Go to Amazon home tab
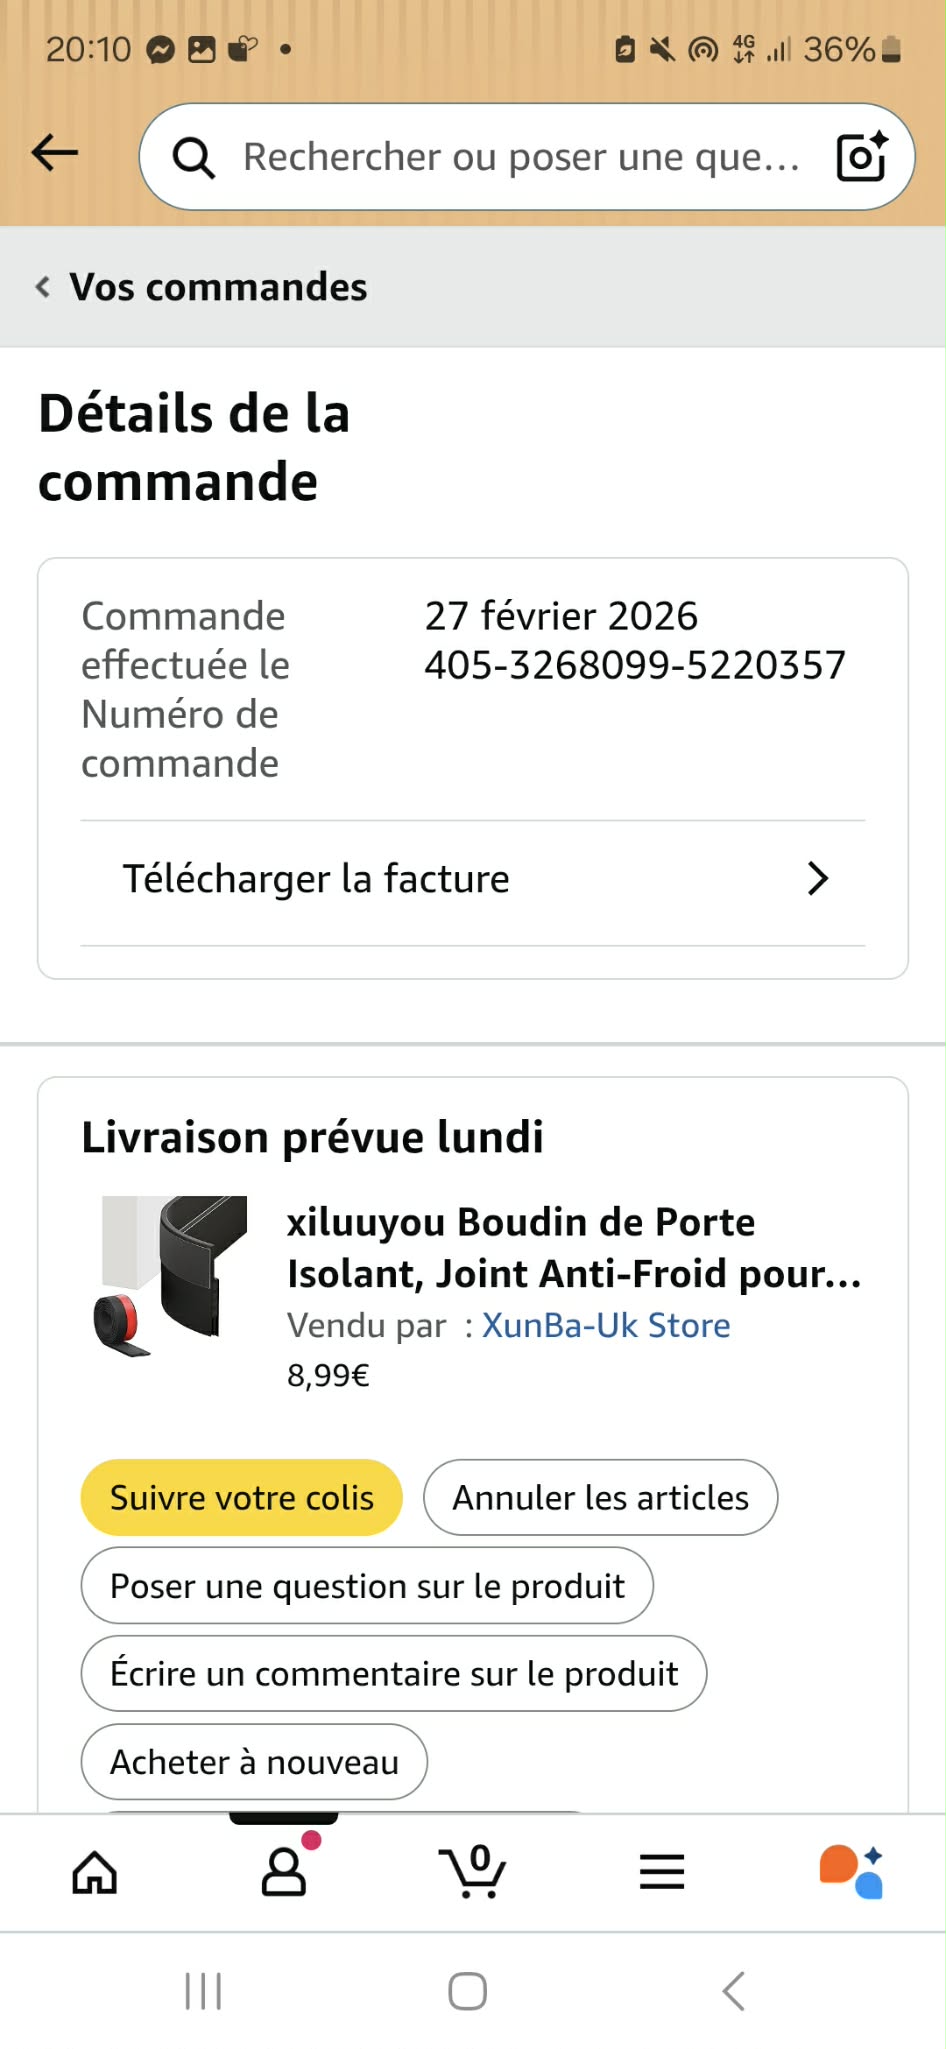This screenshot has height=2049, width=946. (x=95, y=1872)
